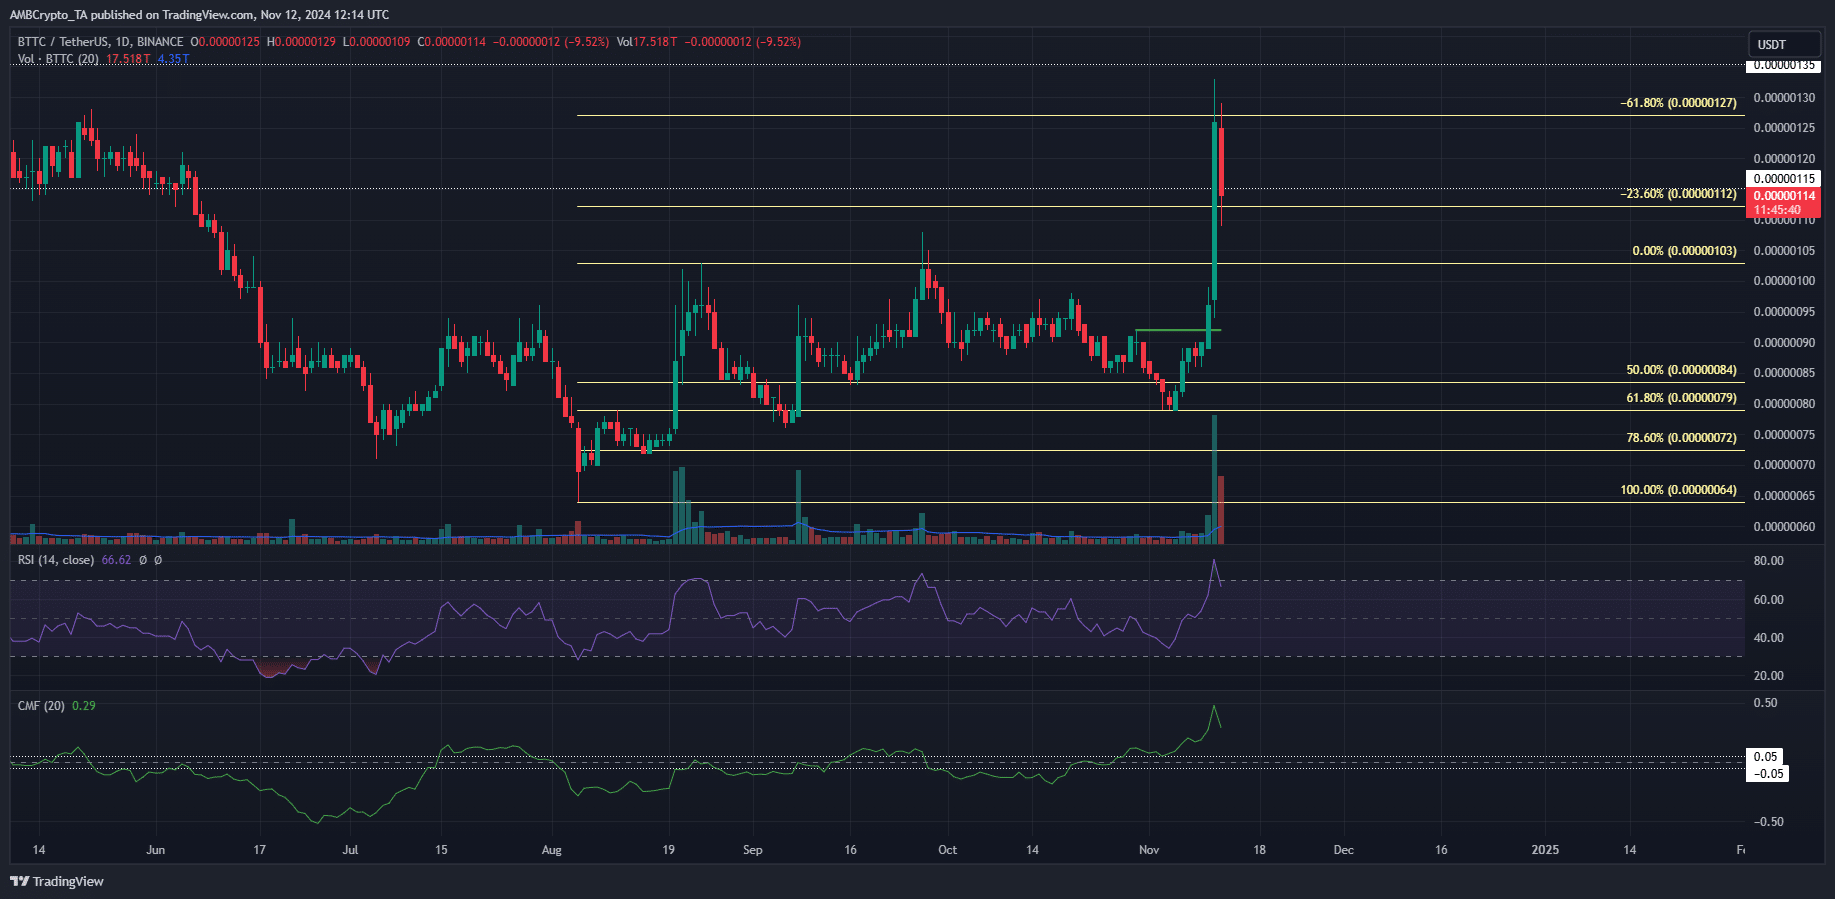Click the 2025 marker on time axis
Image resolution: width=1835 pixels, height=899 pixels.
(1545, 850)
